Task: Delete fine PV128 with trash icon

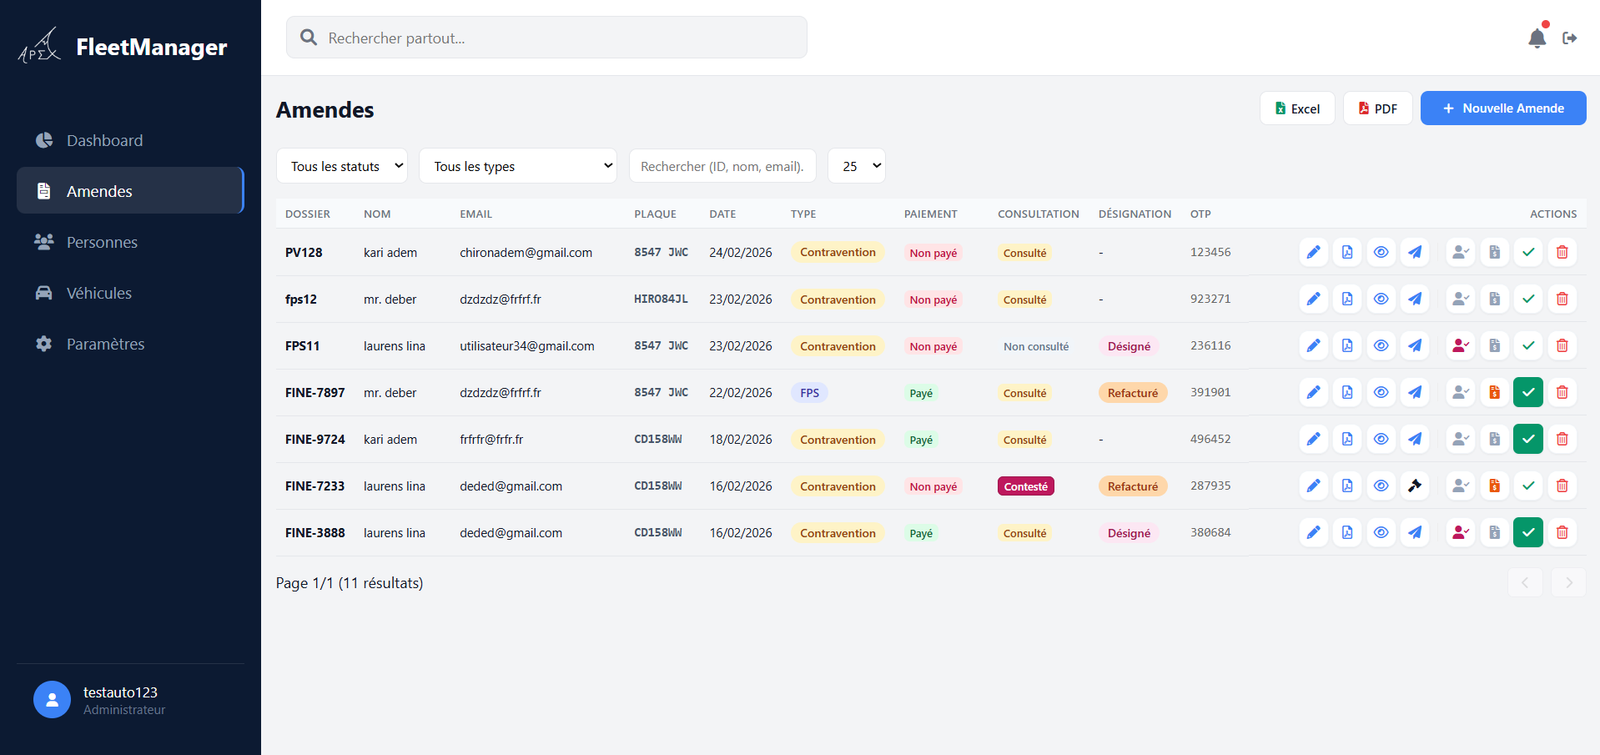Action: (x=1562, y=252)
